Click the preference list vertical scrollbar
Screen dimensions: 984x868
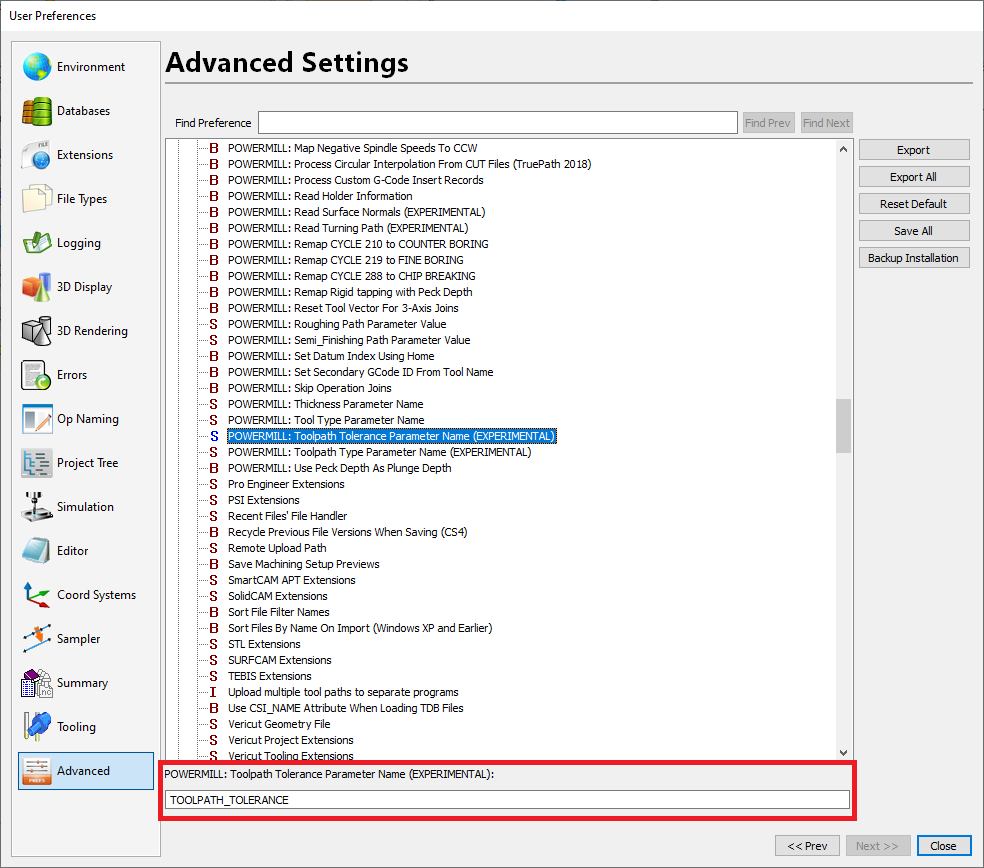coord(842,425)
